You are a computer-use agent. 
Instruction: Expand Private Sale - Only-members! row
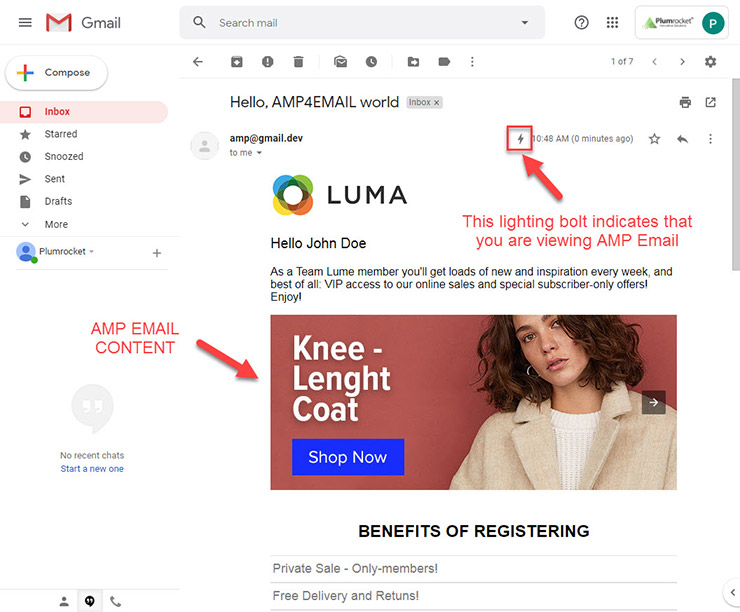pyautogui.click(x=473, y=569)
